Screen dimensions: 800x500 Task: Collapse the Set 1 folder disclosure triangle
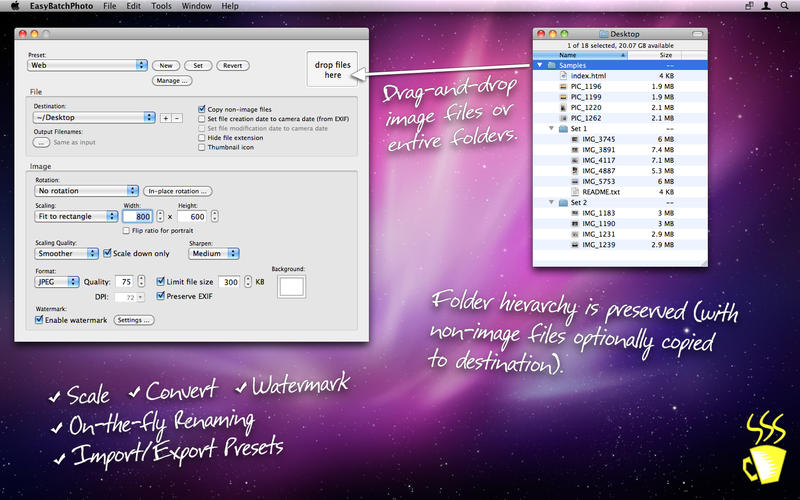click(551, 129)
